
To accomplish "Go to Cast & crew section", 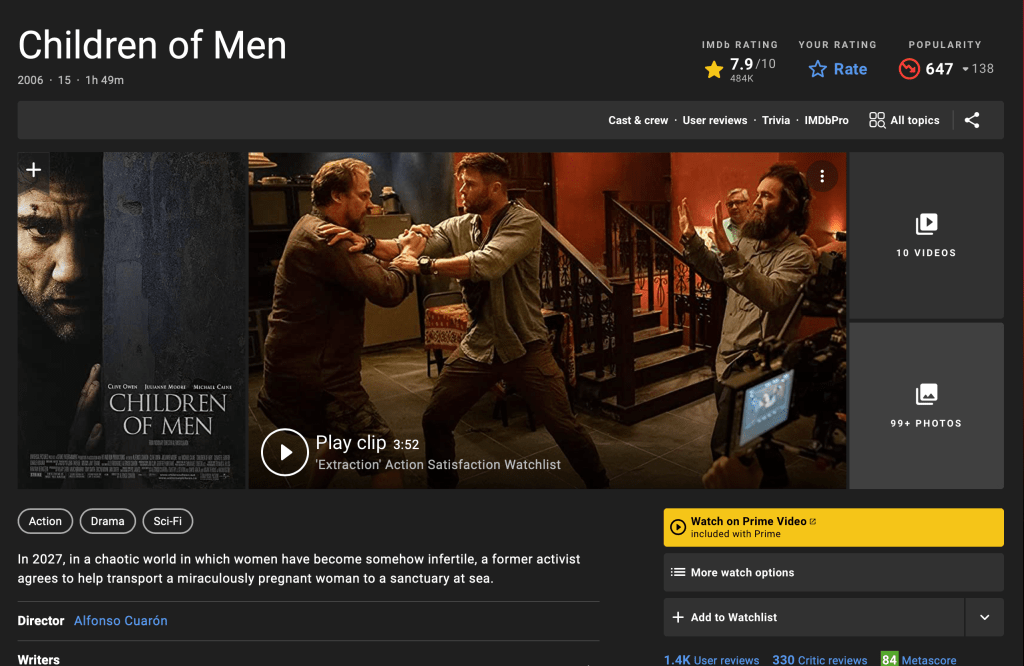I will click(638, 120).
